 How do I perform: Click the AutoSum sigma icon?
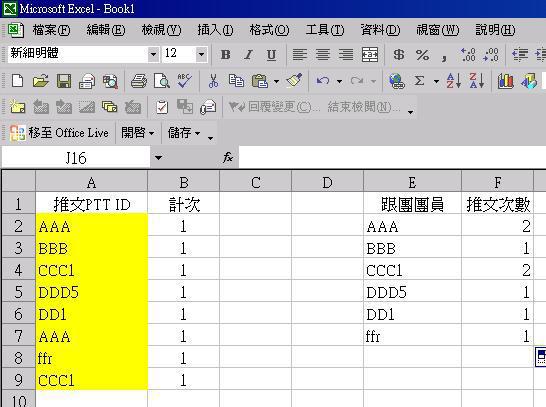pos(420,81)
